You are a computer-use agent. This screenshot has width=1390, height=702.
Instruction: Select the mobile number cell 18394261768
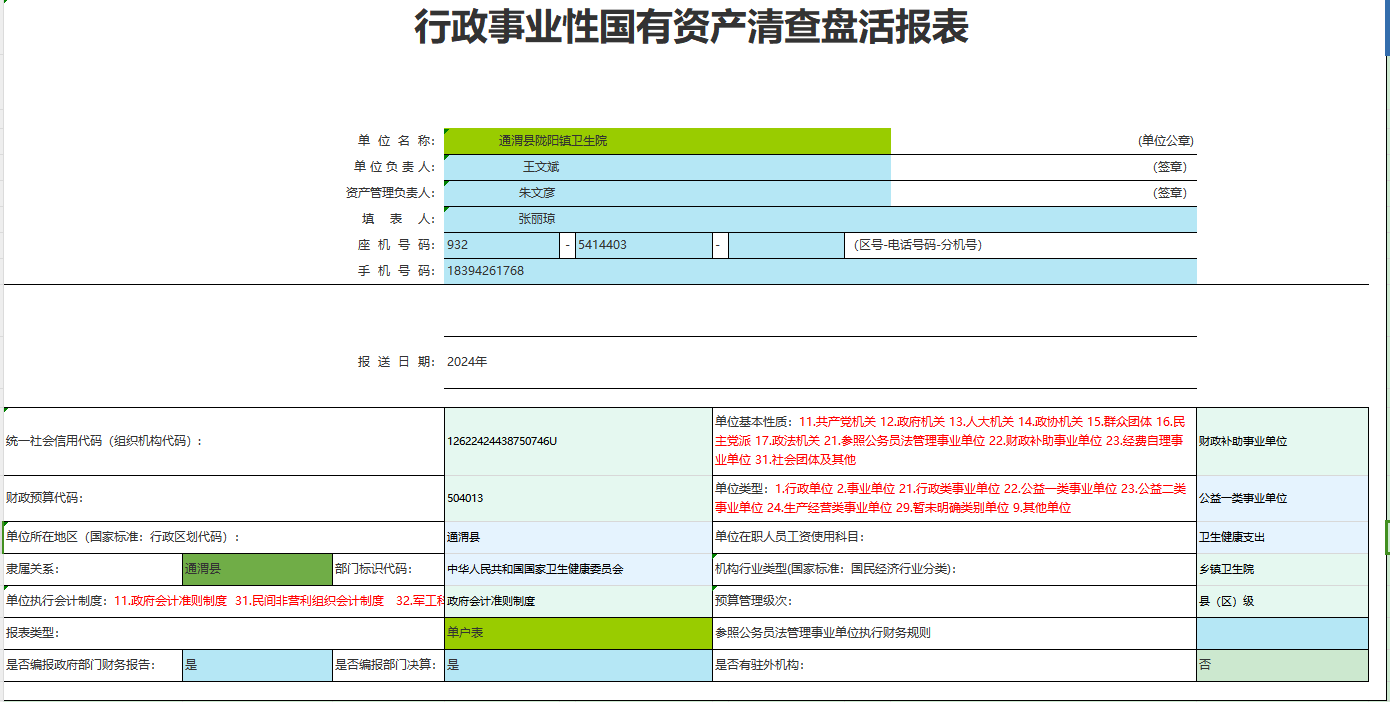(819, 271)
